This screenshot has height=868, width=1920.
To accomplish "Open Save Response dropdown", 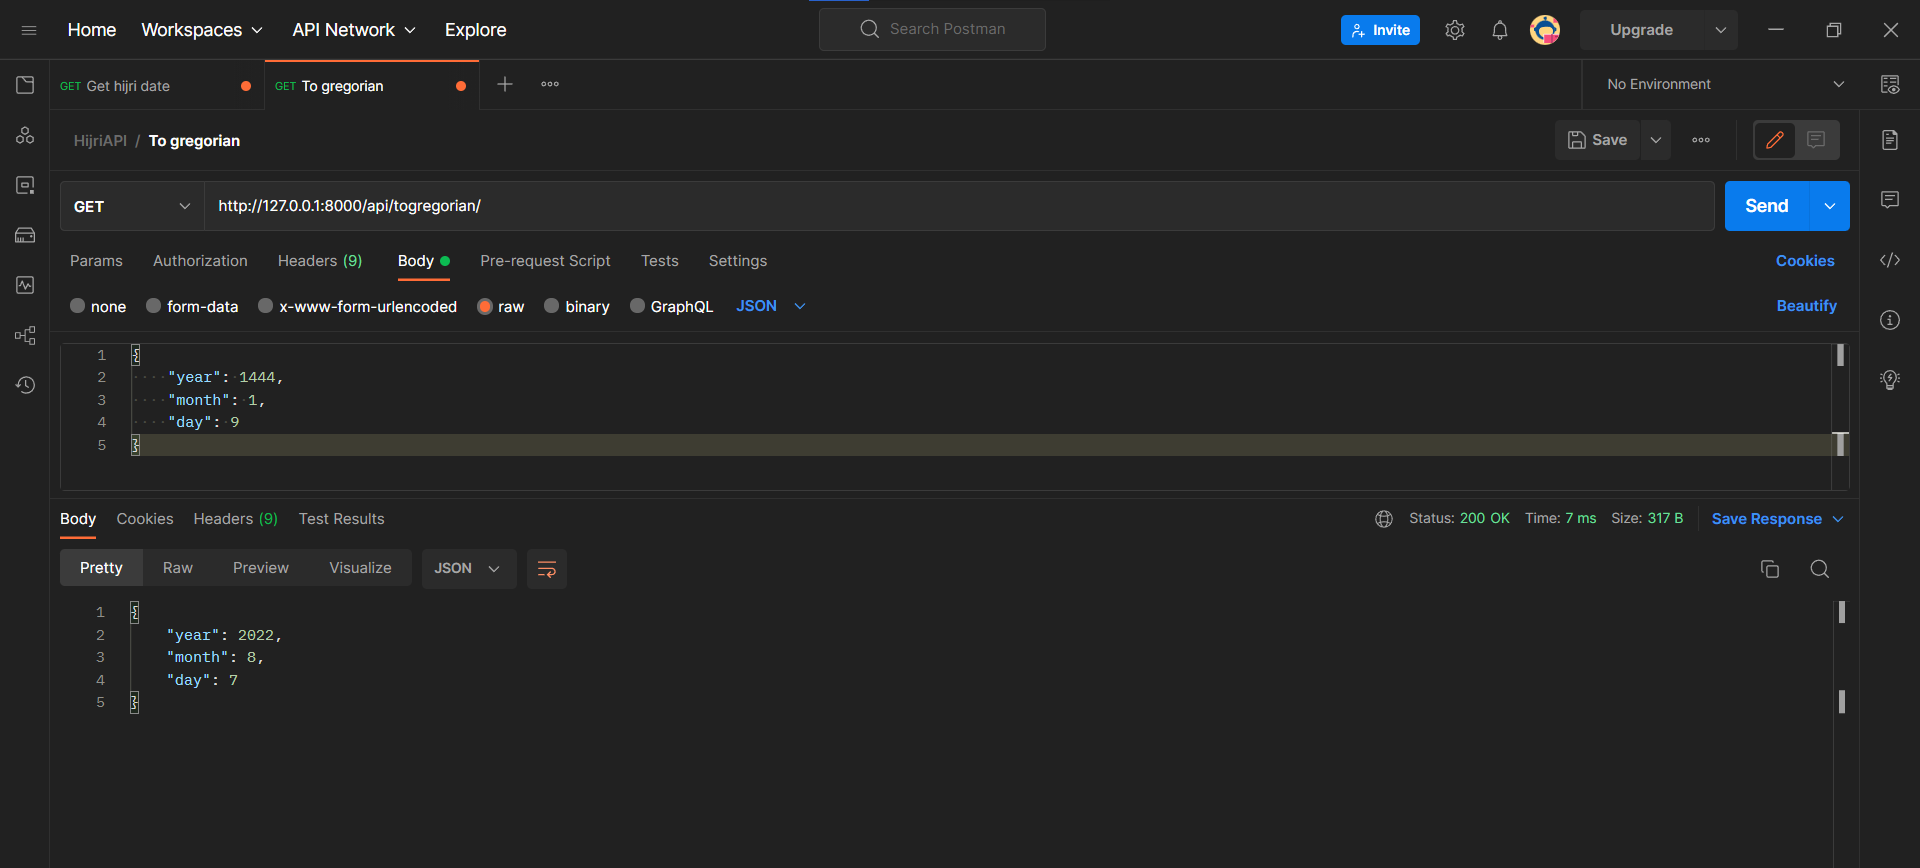I will coord(1777,519).
